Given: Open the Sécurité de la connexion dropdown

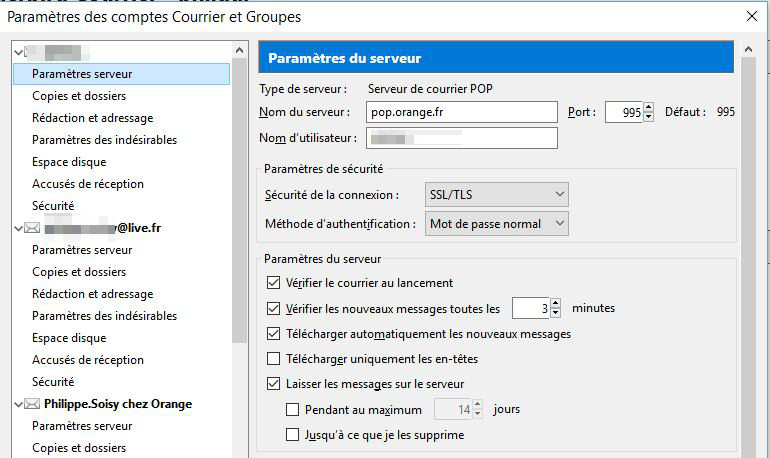Looking at the screenshot, I should 496,194.
